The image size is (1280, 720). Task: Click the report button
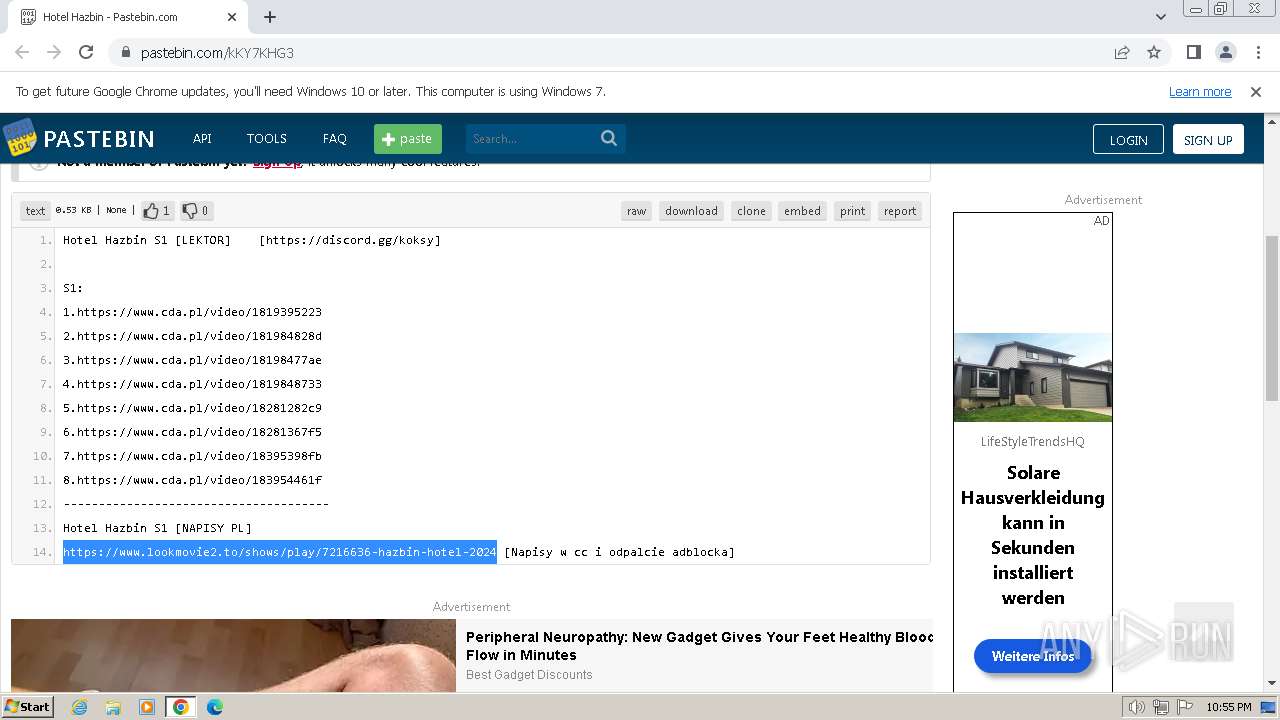[x=900, y=211]
